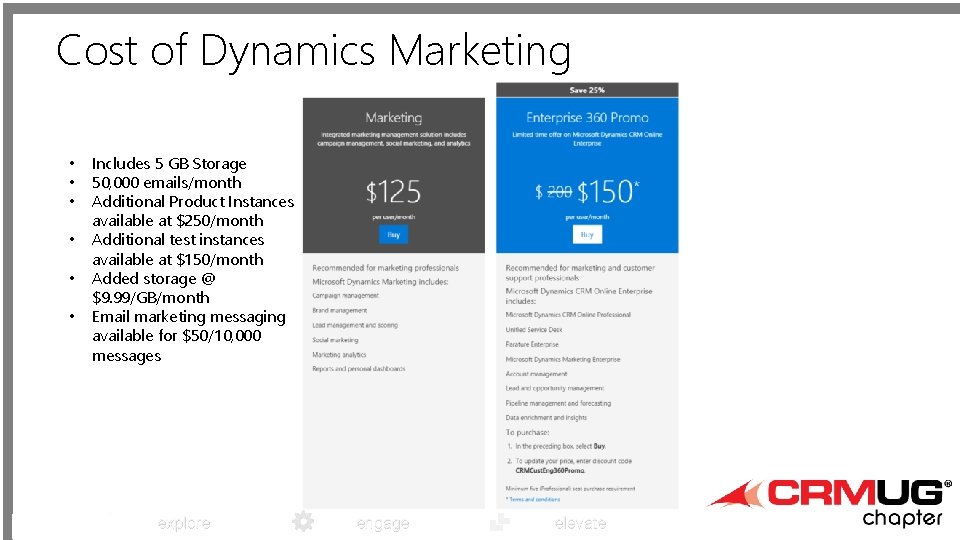This screenshot has height=540, width=960.
Task: Click the explore footer text
Action: [x=184, y=523]
